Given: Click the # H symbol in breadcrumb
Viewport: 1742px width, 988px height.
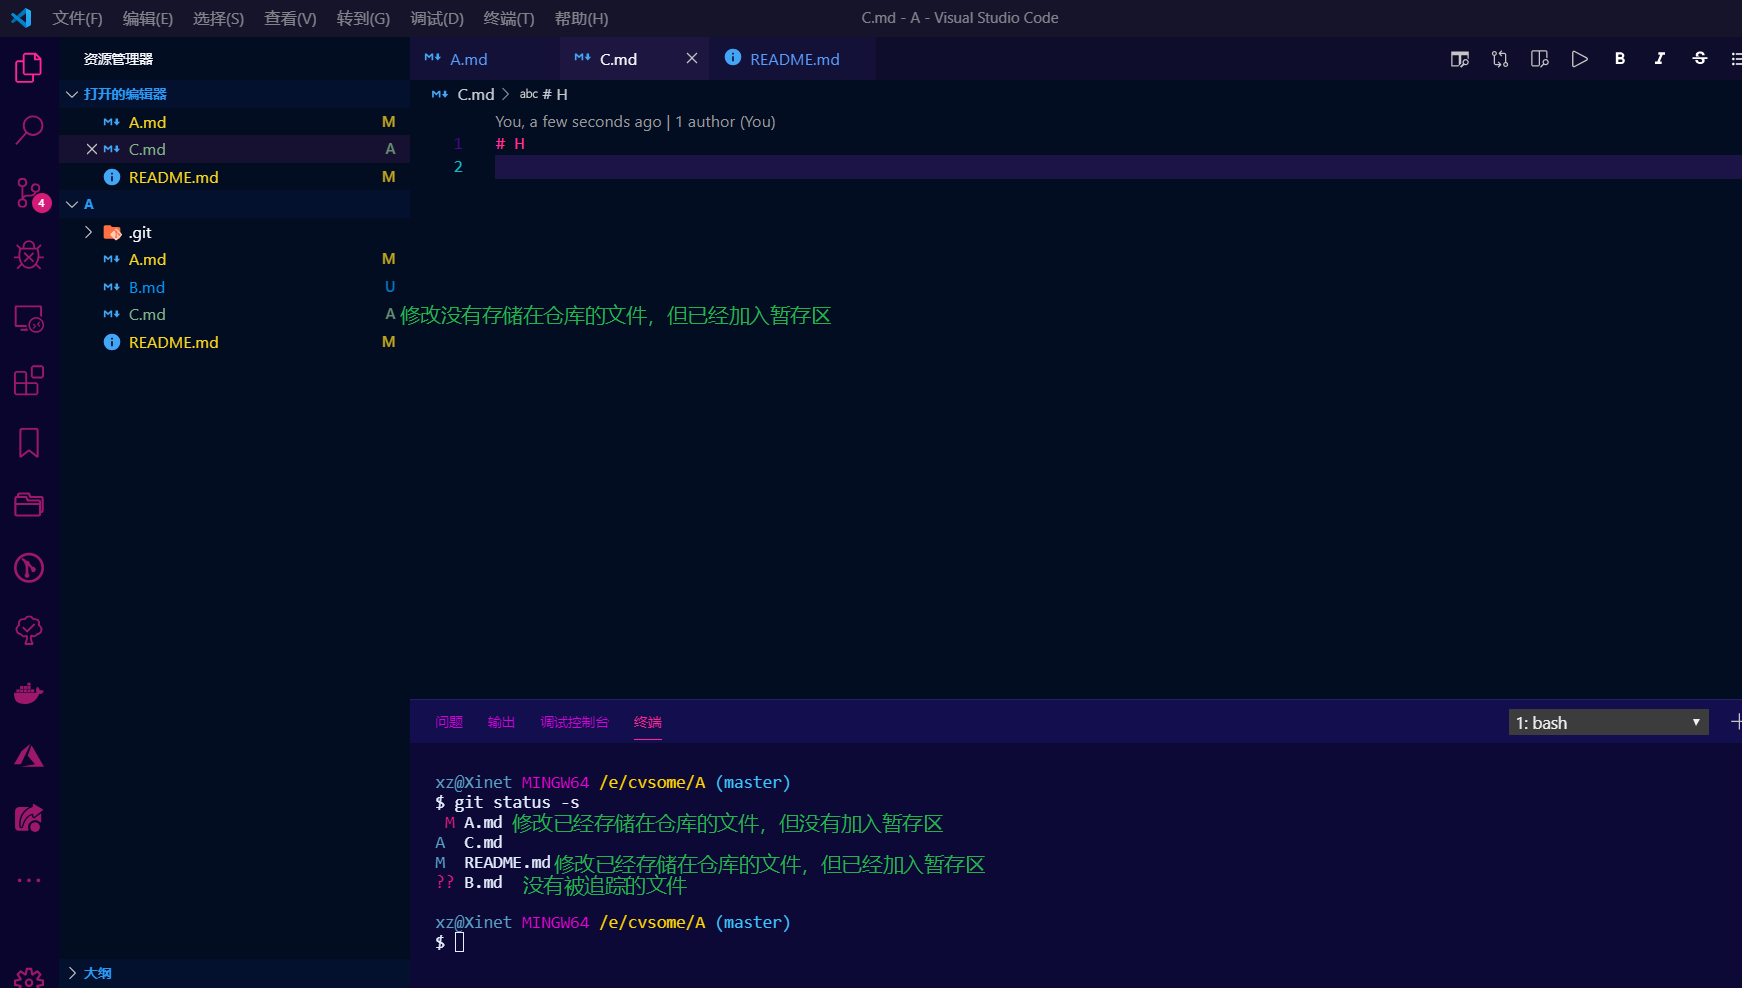Looking at the screenshot, I should 555,94.
